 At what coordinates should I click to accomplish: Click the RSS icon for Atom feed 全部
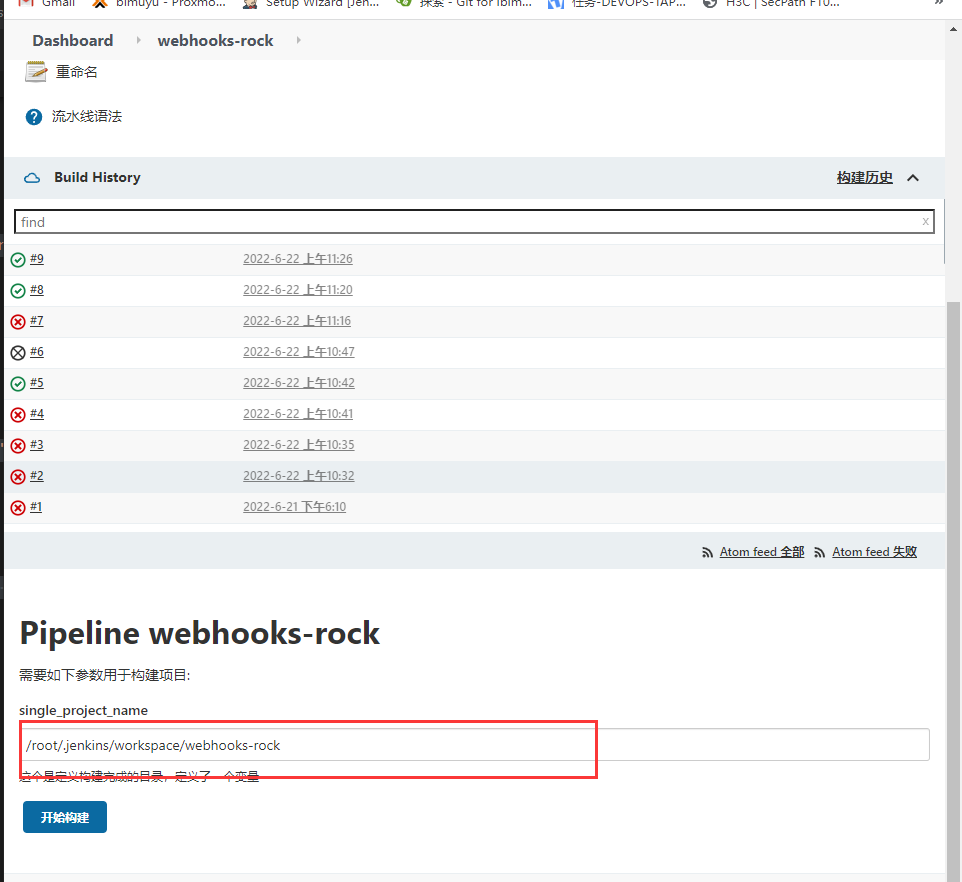click(x=709, y=551)
